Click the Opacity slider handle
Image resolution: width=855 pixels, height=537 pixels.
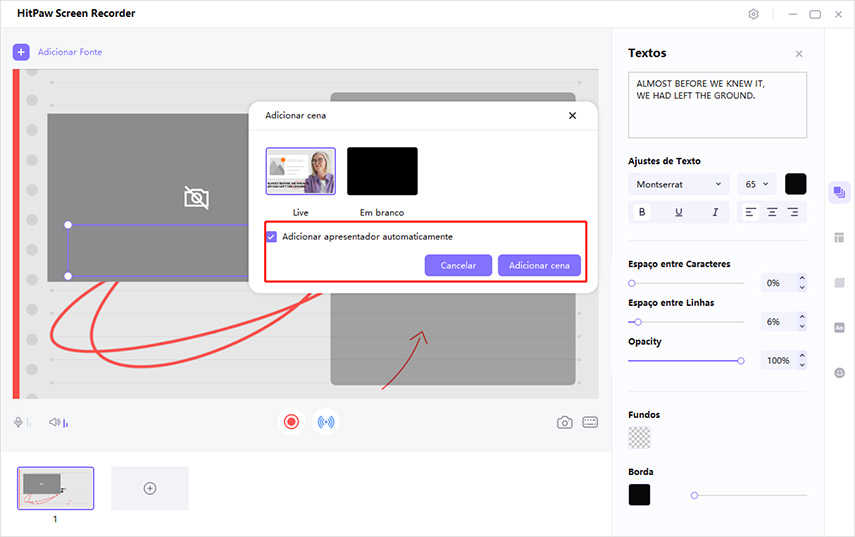pos(740,361)
